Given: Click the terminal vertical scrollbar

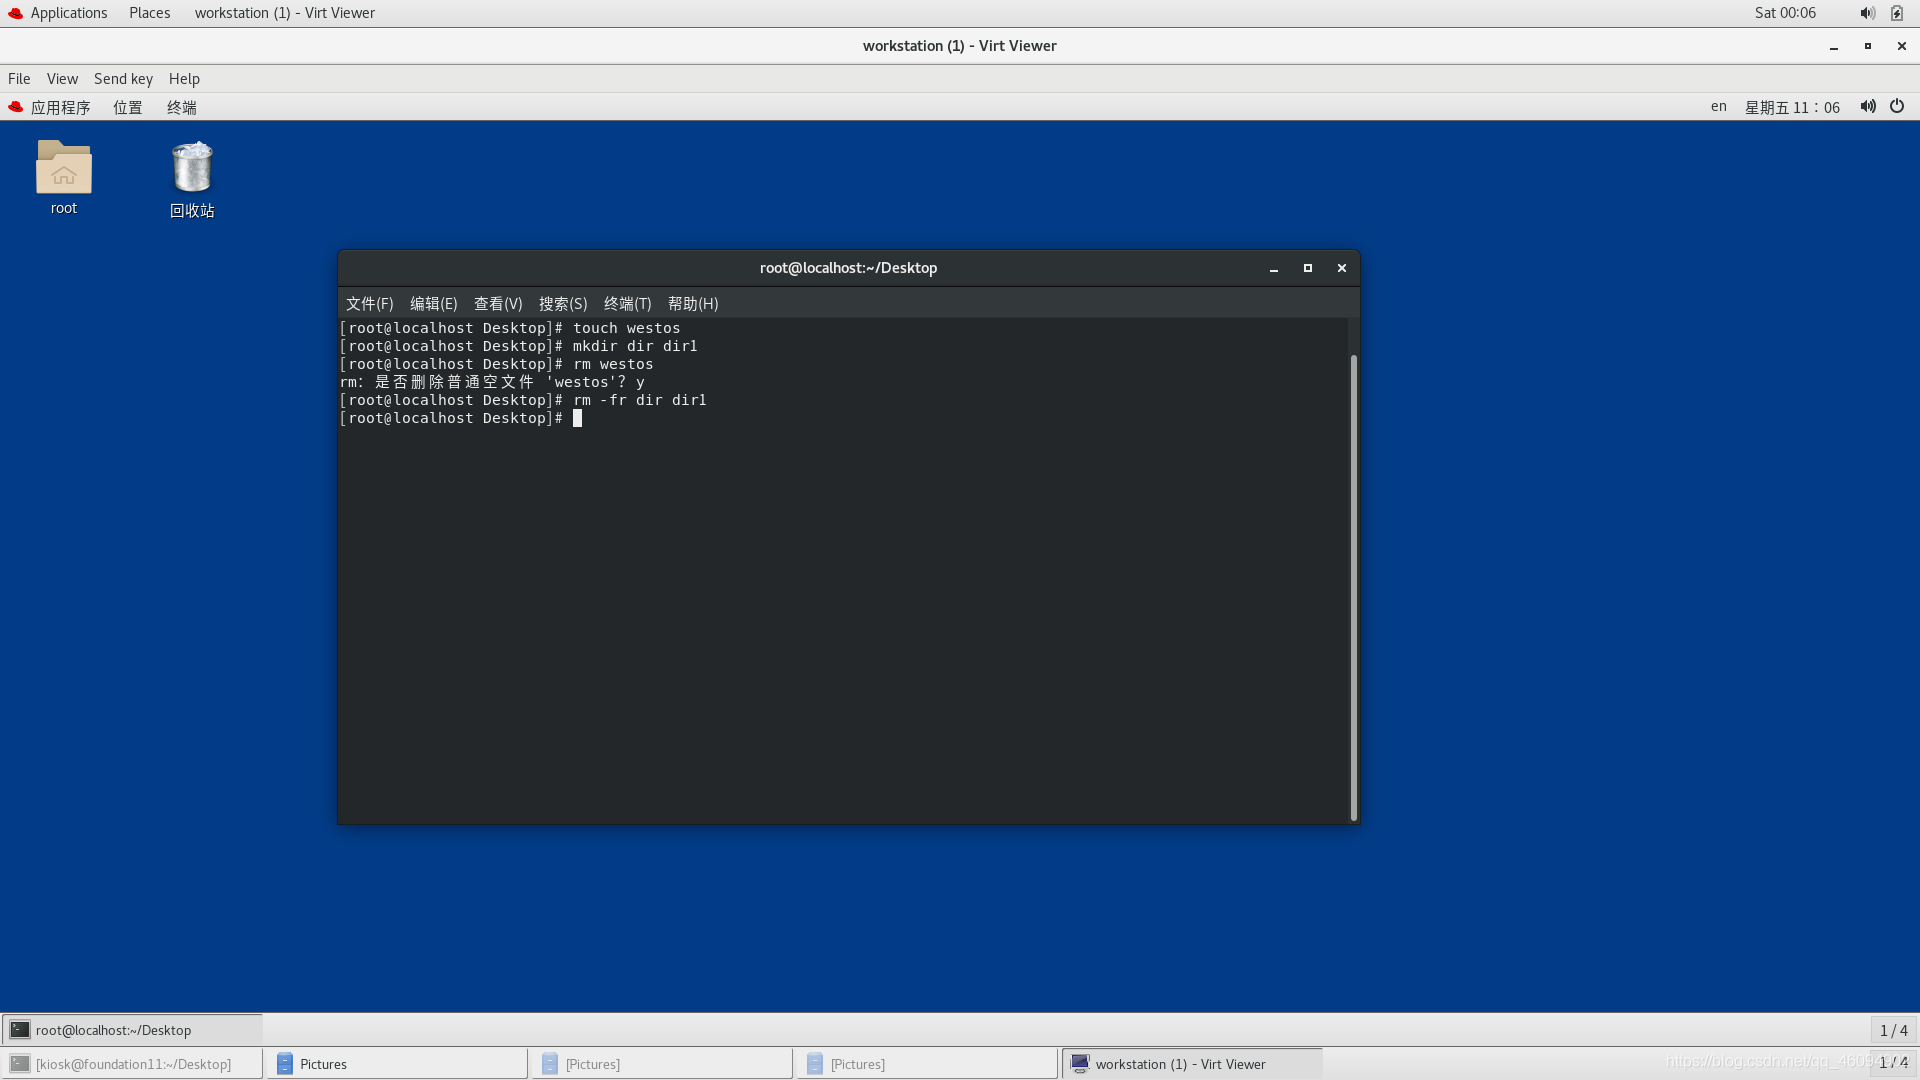Looking at the screenshot, I should [1354, 586].
